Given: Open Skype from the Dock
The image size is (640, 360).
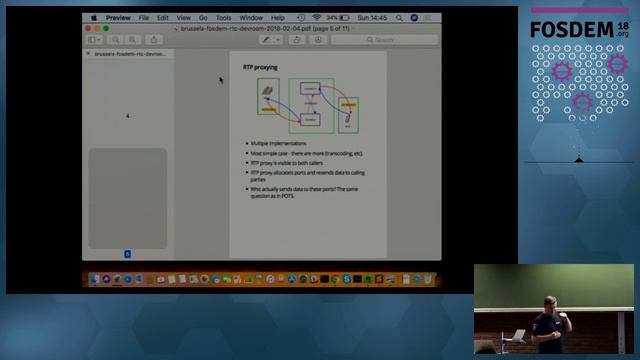Looking at the screenshot, I should (x=347, y=279).
